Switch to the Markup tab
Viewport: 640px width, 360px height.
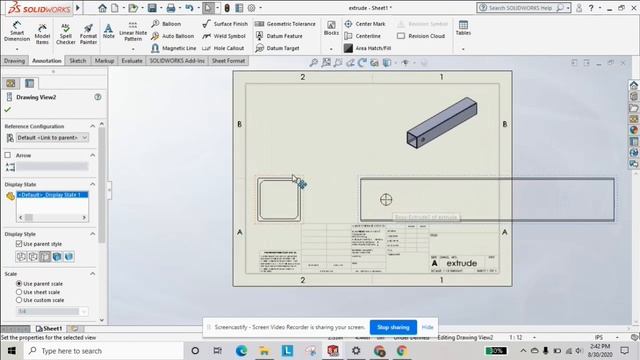[104, 61]
